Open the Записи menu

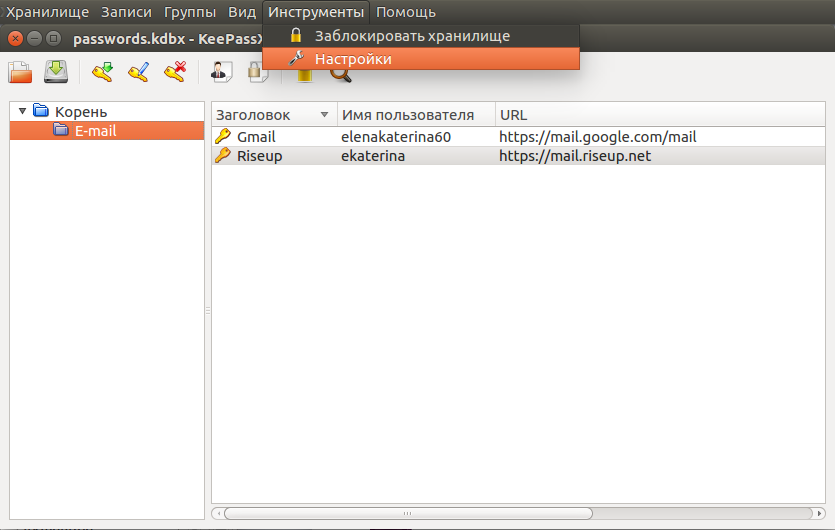[x=126, y=12]
